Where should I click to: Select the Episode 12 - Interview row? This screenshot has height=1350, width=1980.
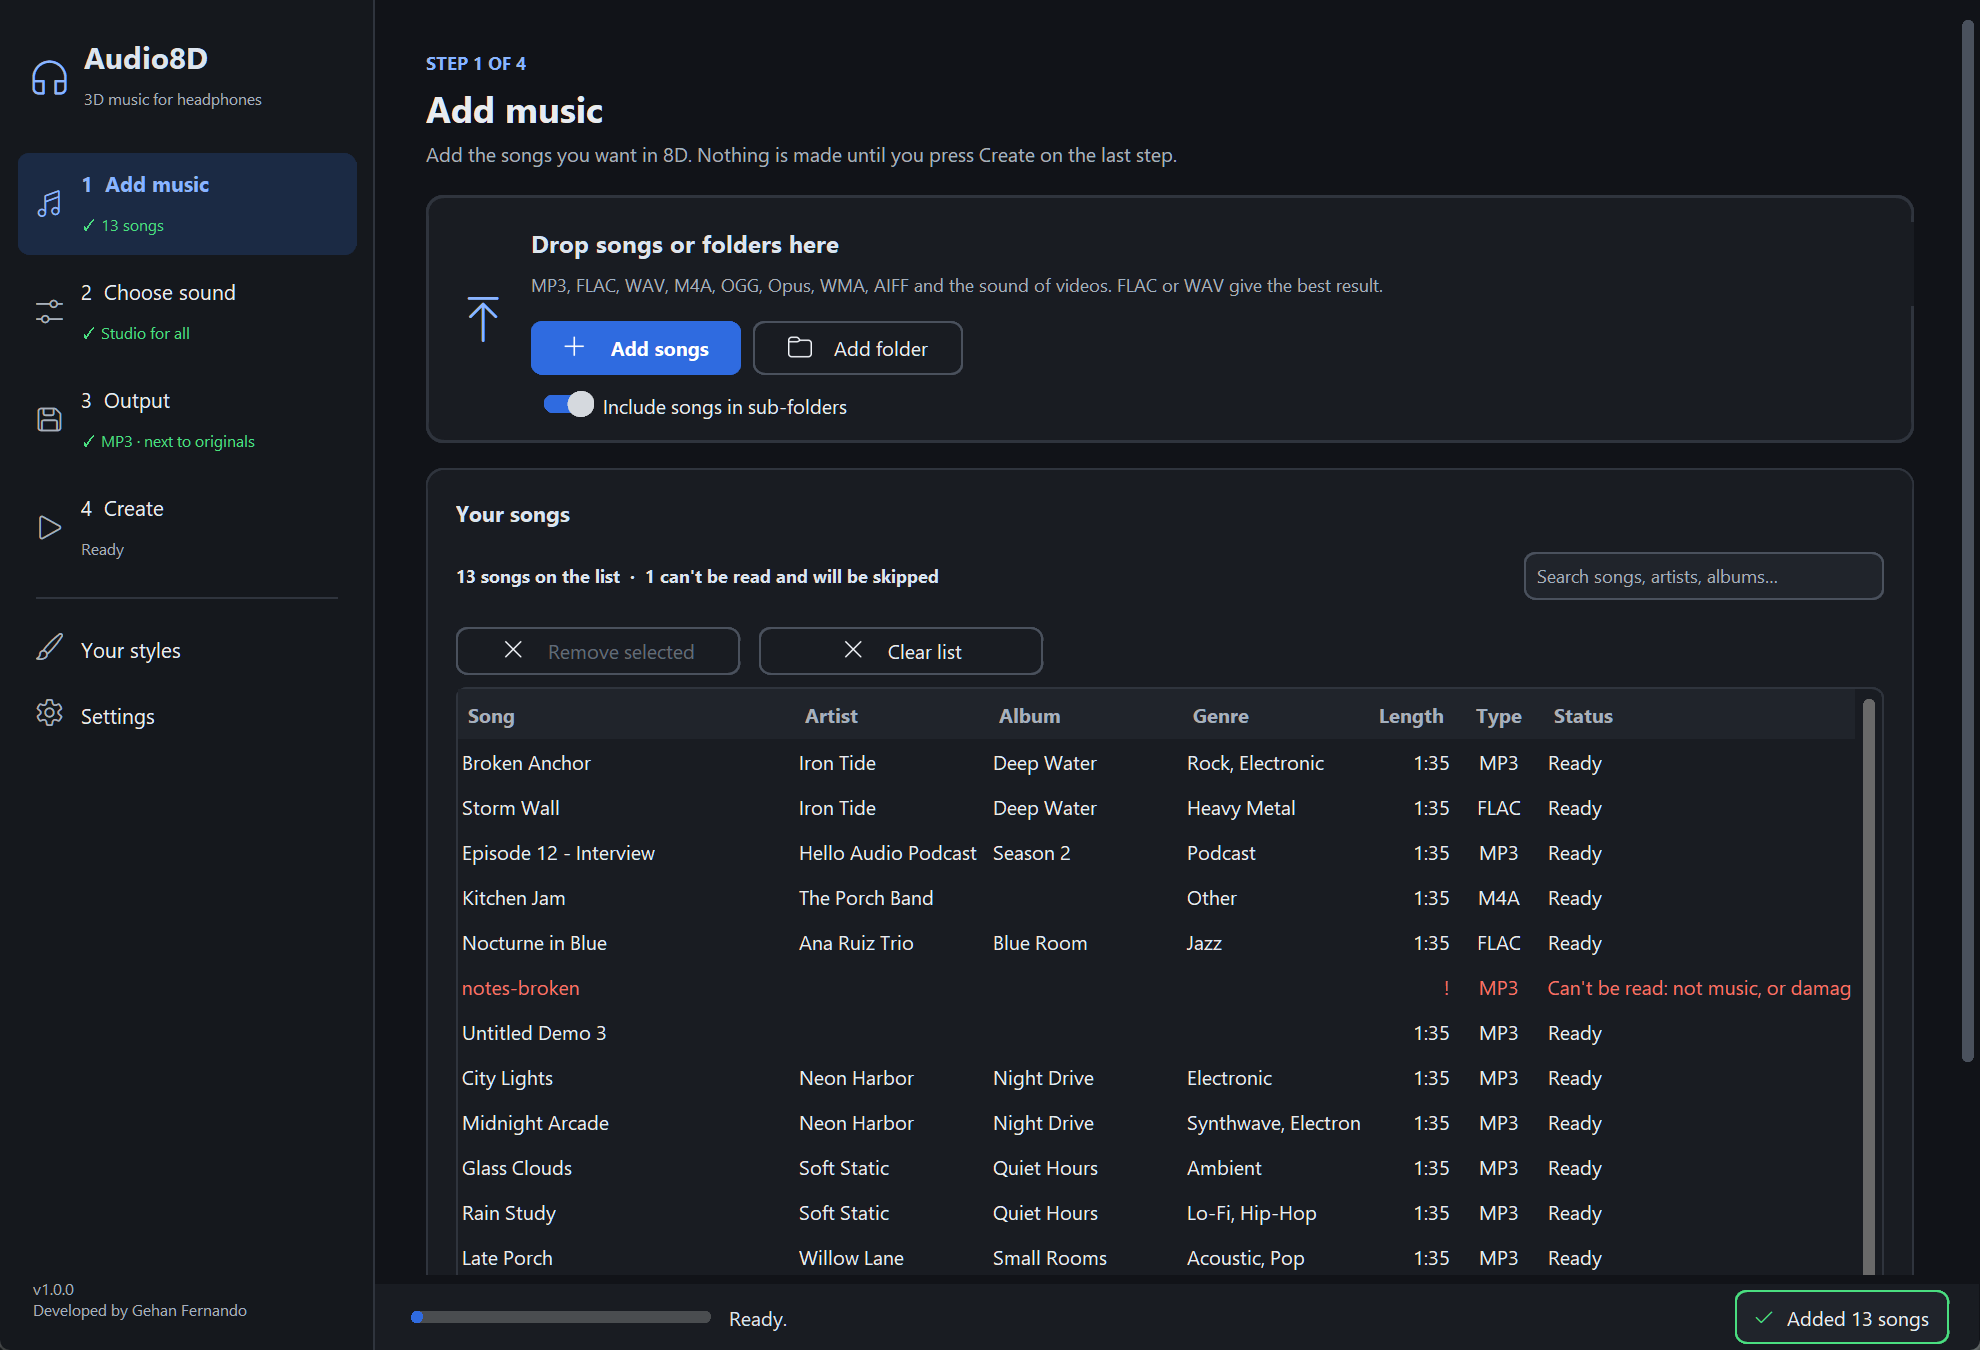1157,853
